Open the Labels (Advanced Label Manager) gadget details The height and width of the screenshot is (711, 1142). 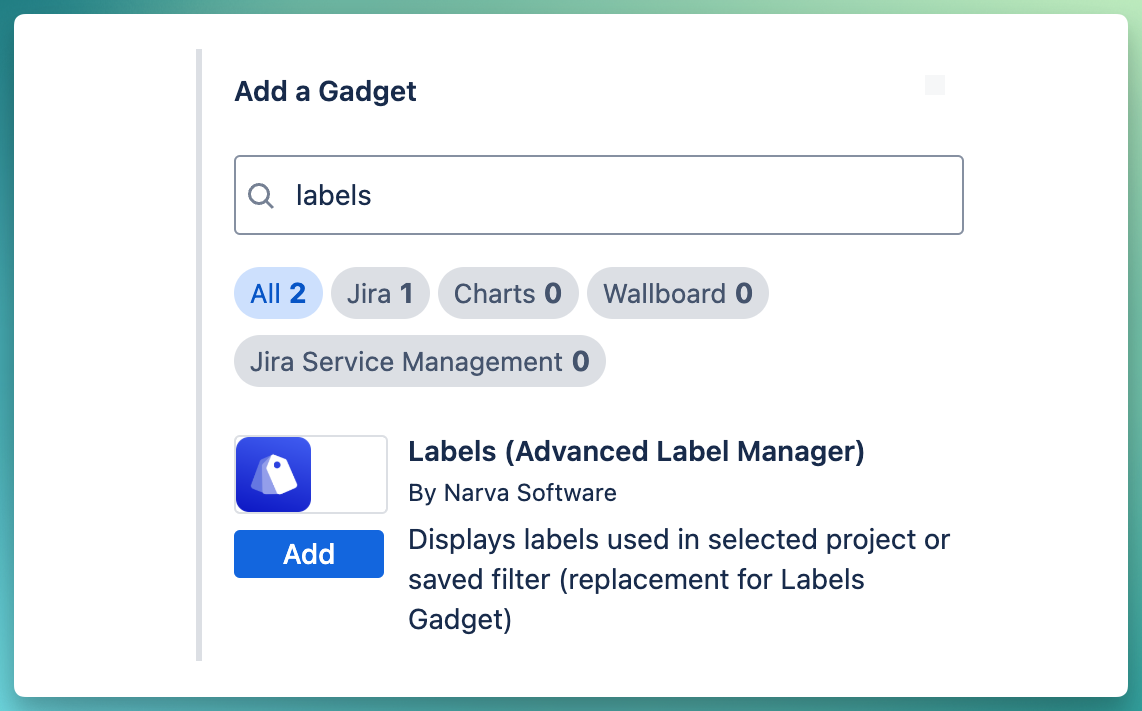pos(636,452)
